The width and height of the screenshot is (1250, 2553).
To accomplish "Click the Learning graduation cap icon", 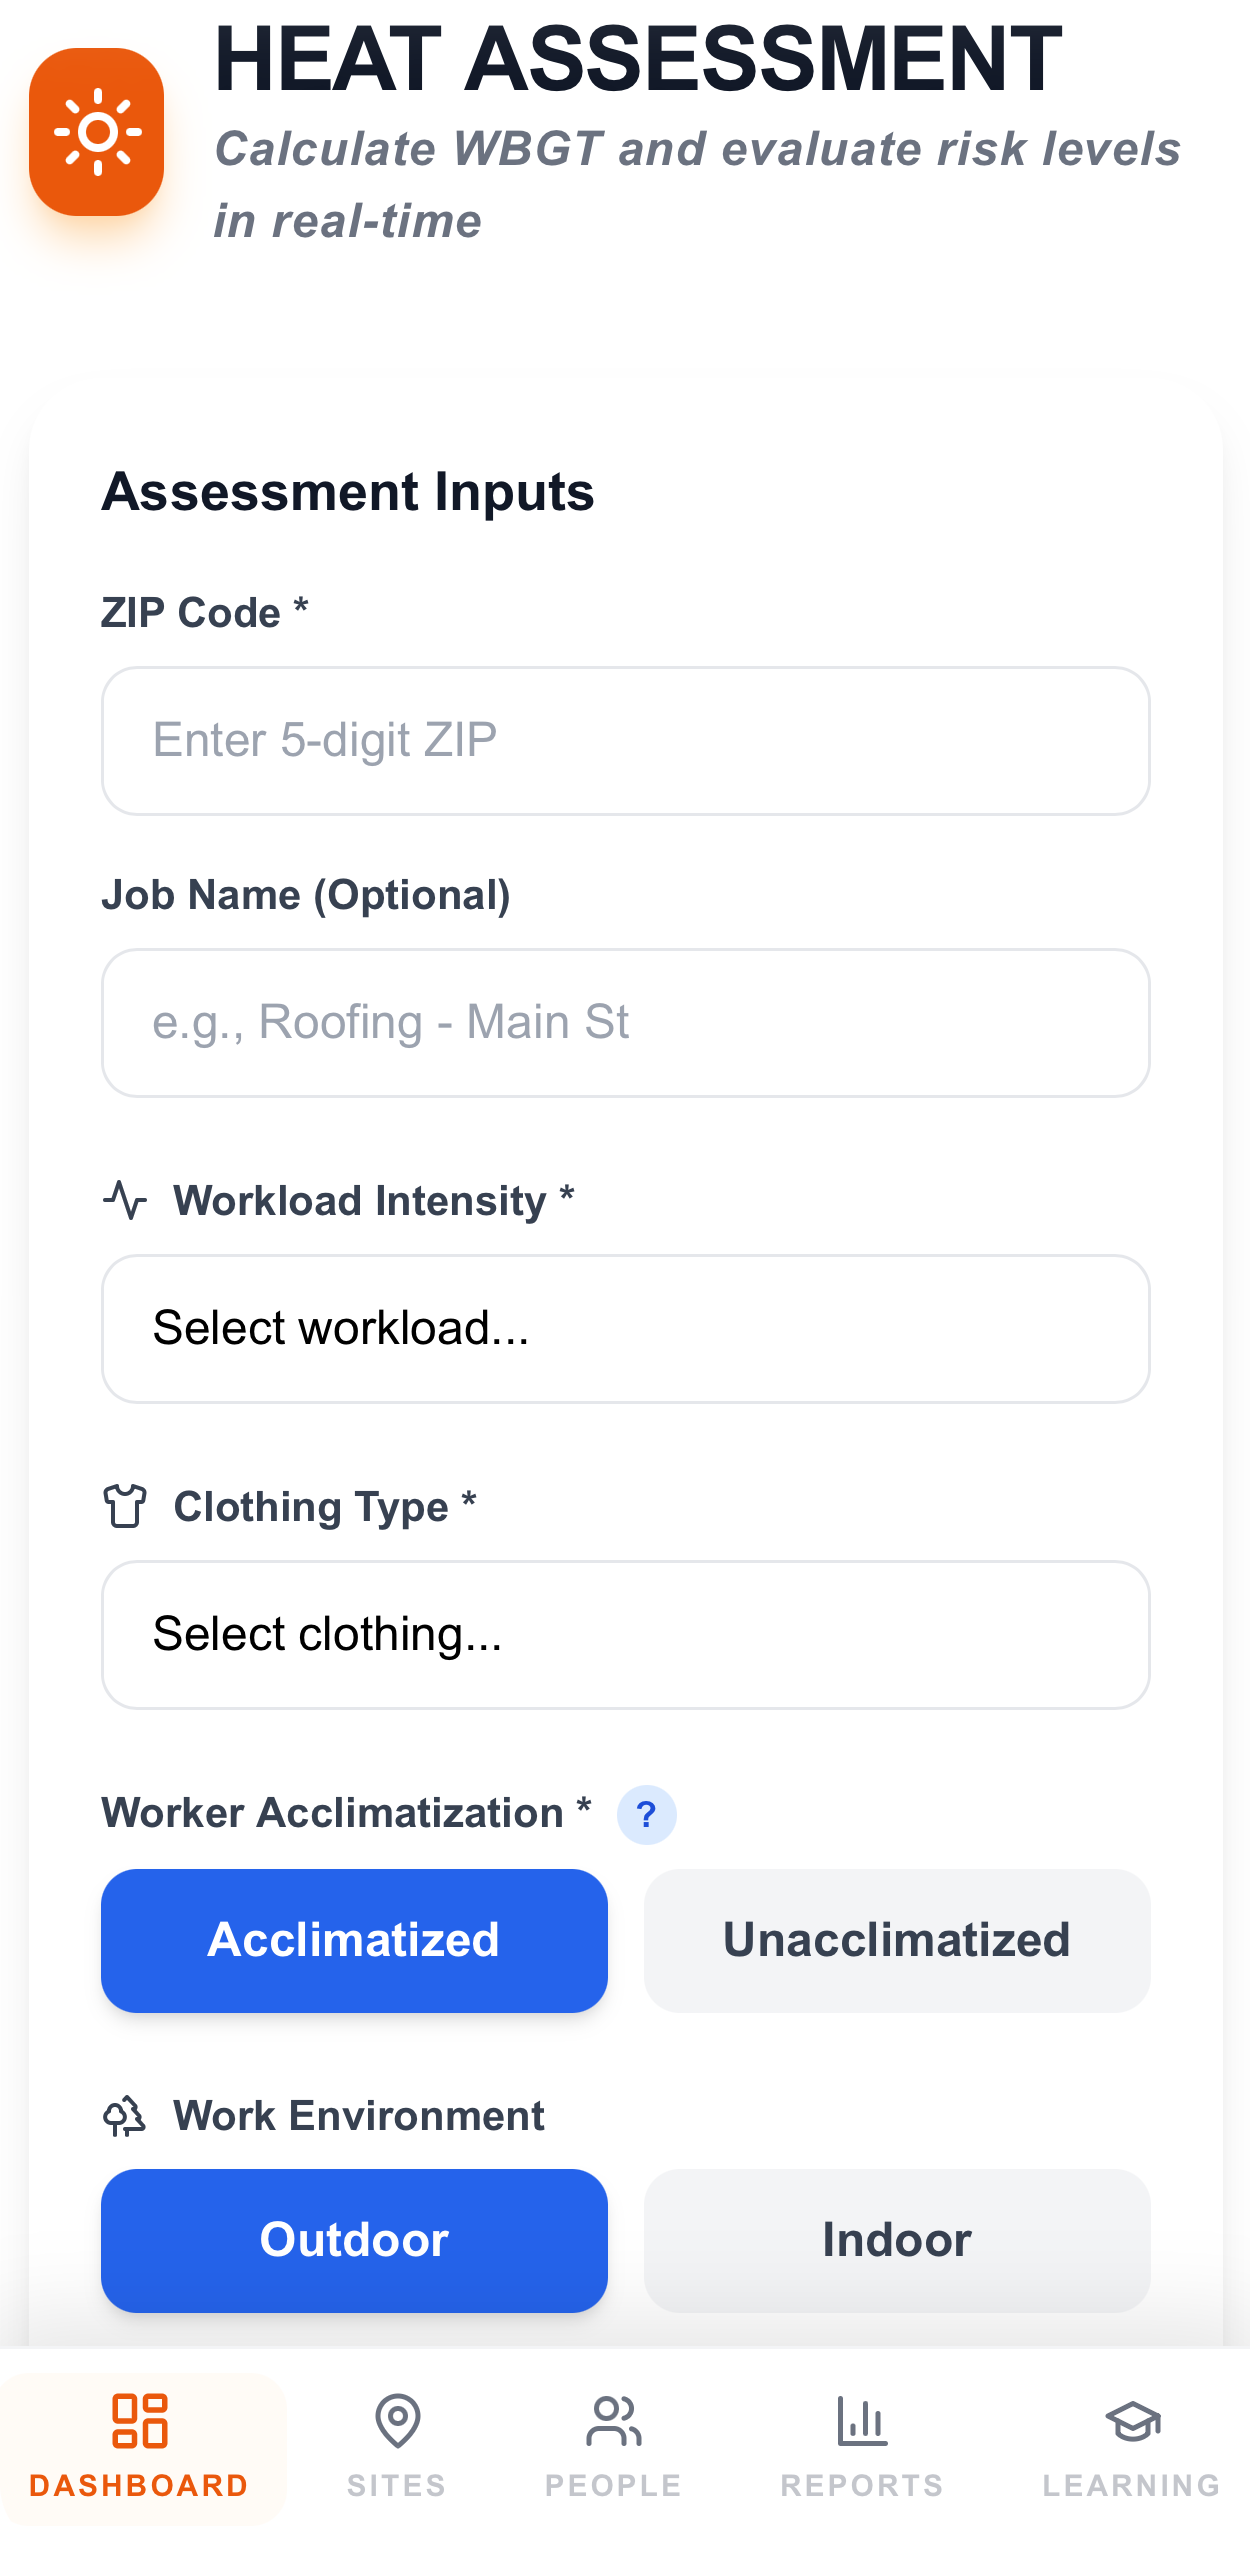I will point(1132,2421).
